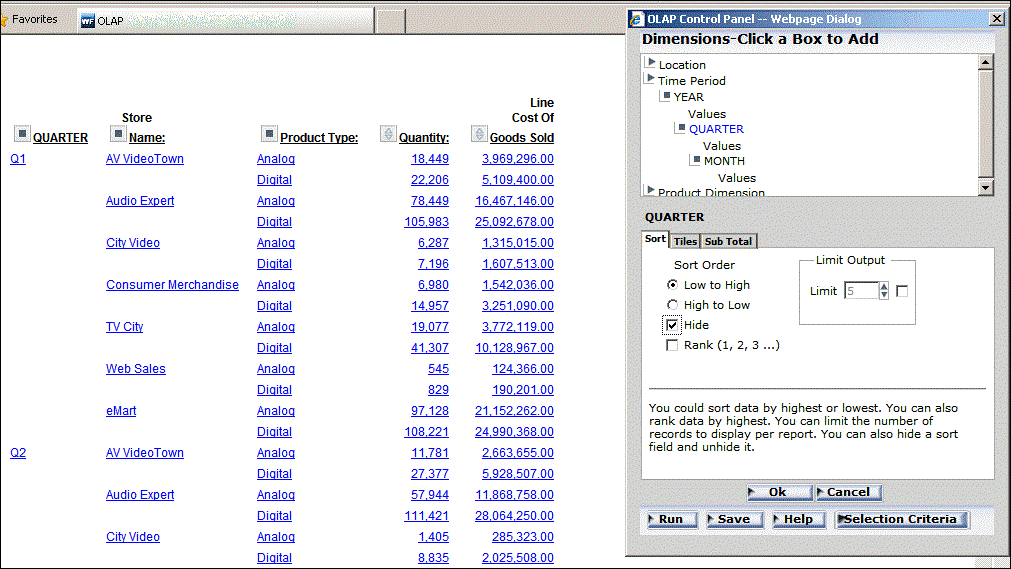The image size is (1011, 569).
Task: Click the YEAR tree item label
Action: 689,97
